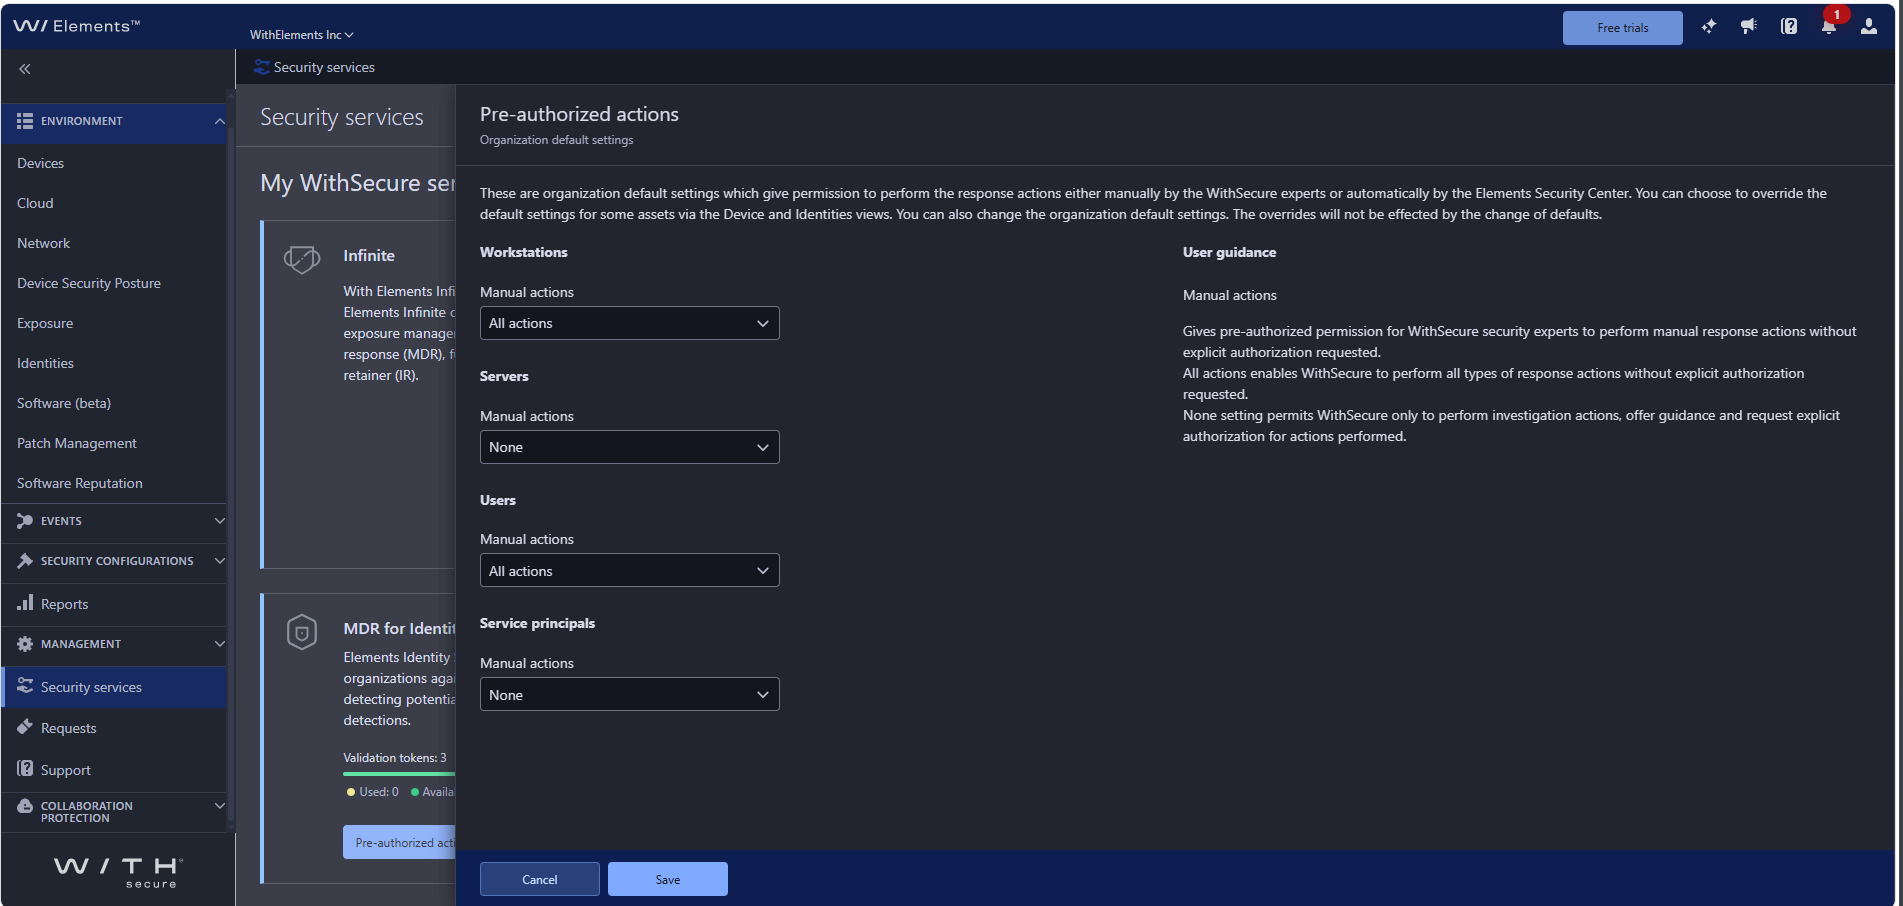Open Users Manual actions dropdown

629,571
